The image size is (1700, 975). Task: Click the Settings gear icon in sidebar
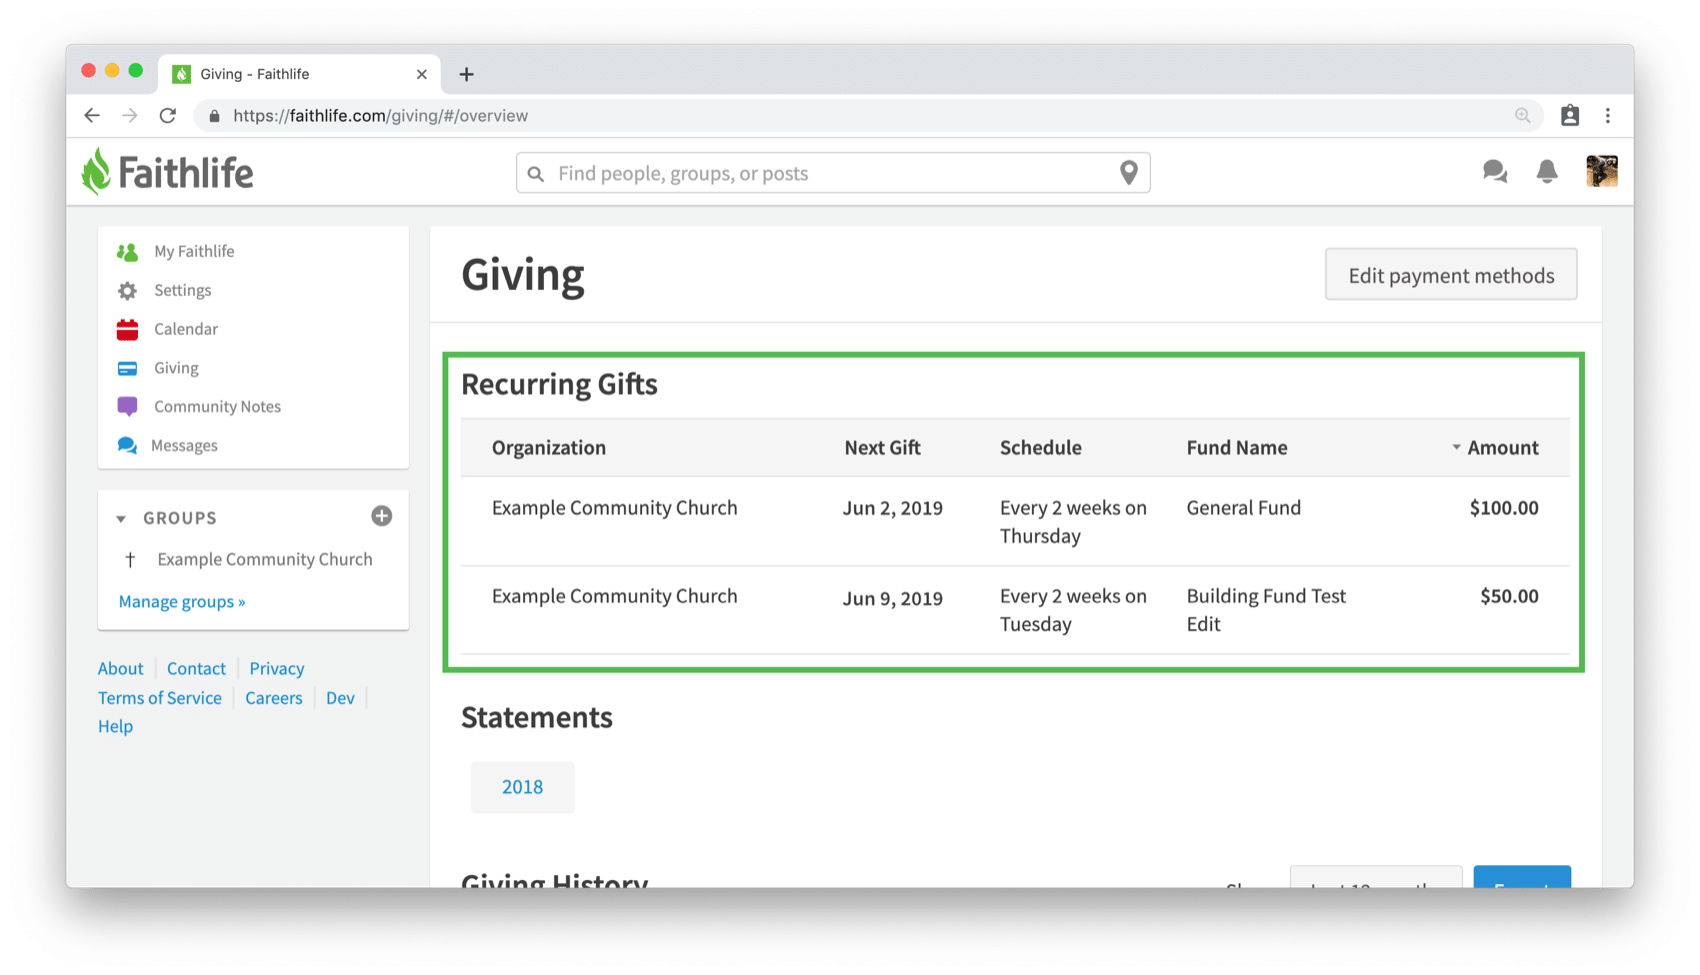pos(127,291)
